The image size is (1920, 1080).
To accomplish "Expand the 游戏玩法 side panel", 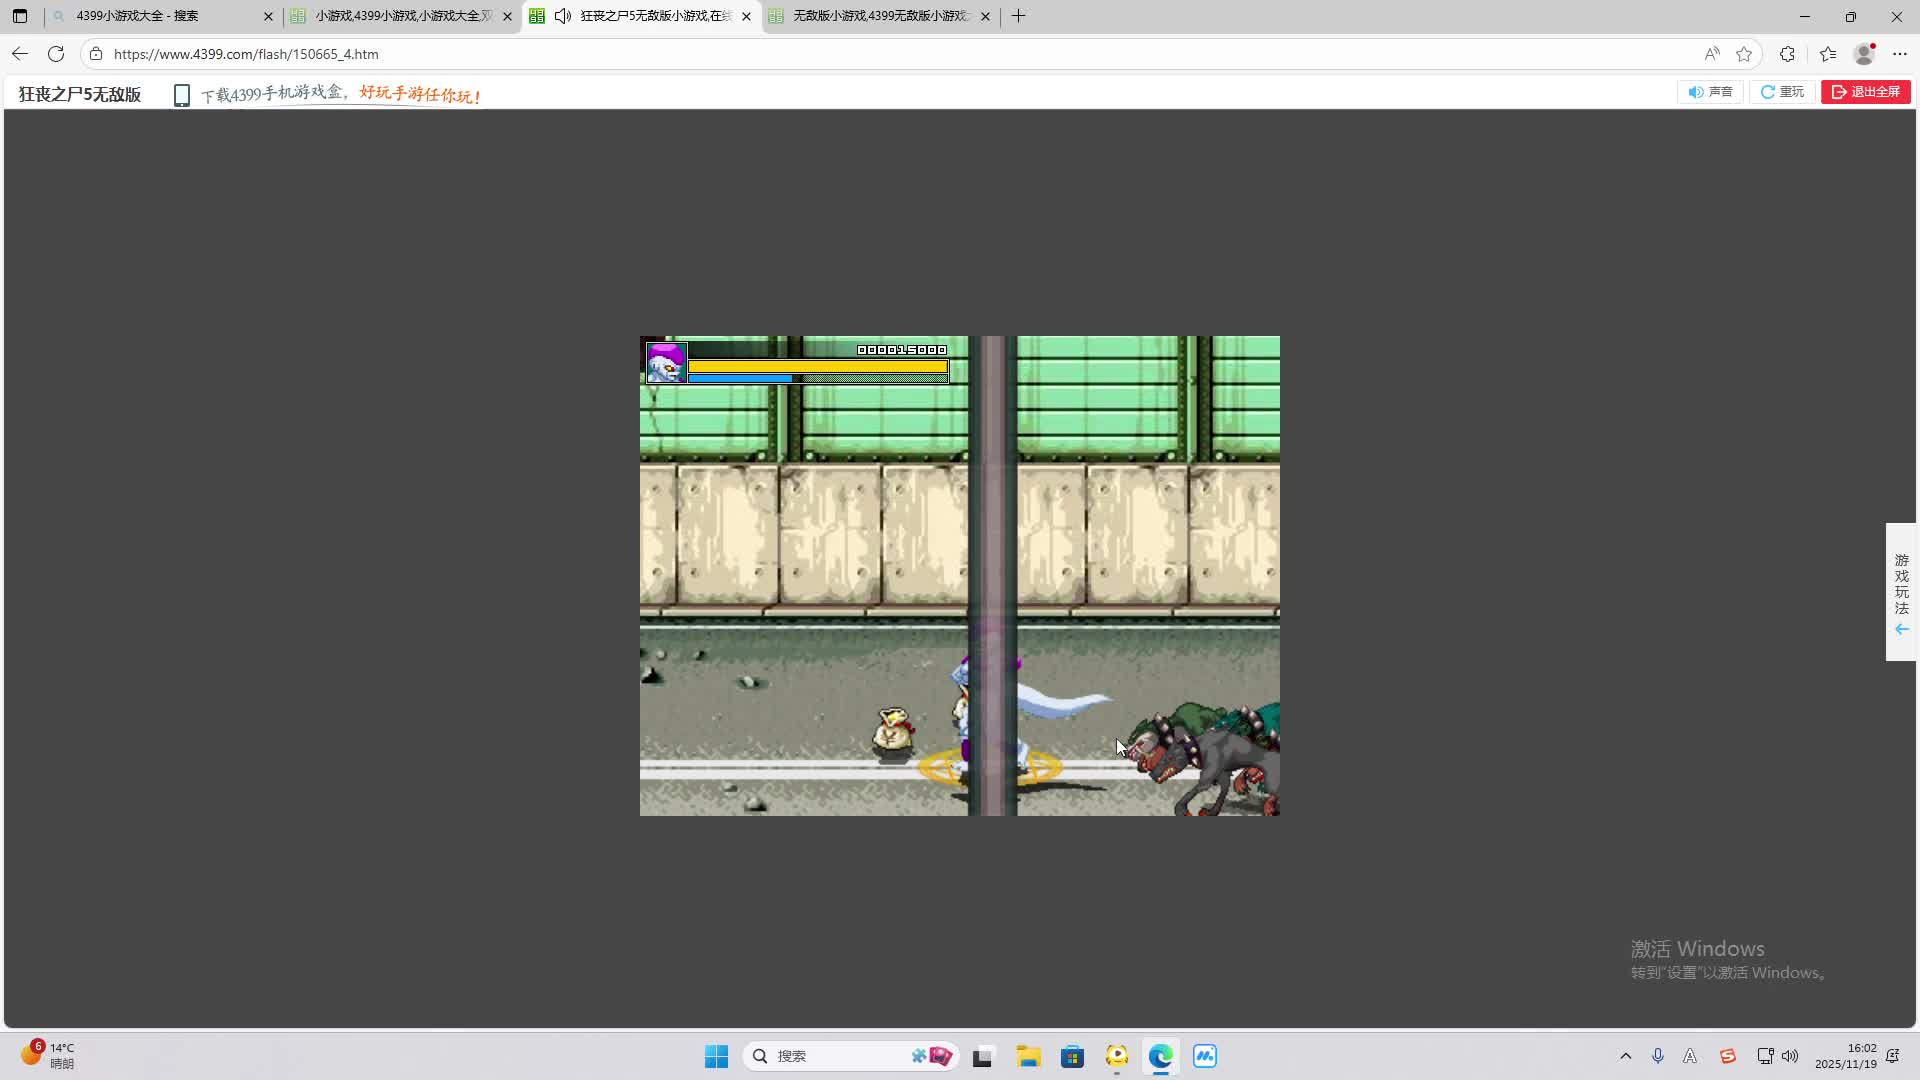I will click(1901, 592).
